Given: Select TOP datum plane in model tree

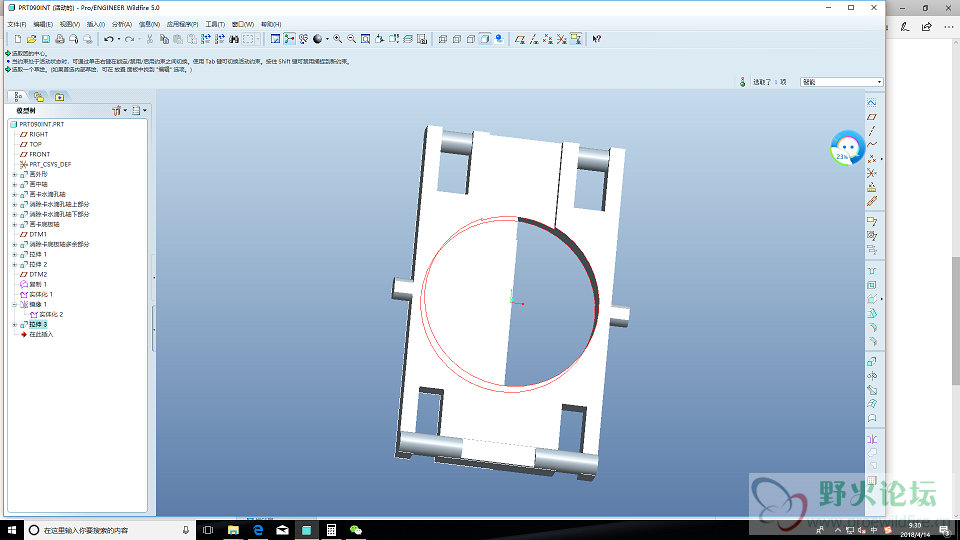Looking at the screenshot, I should [x=36, y=144].
